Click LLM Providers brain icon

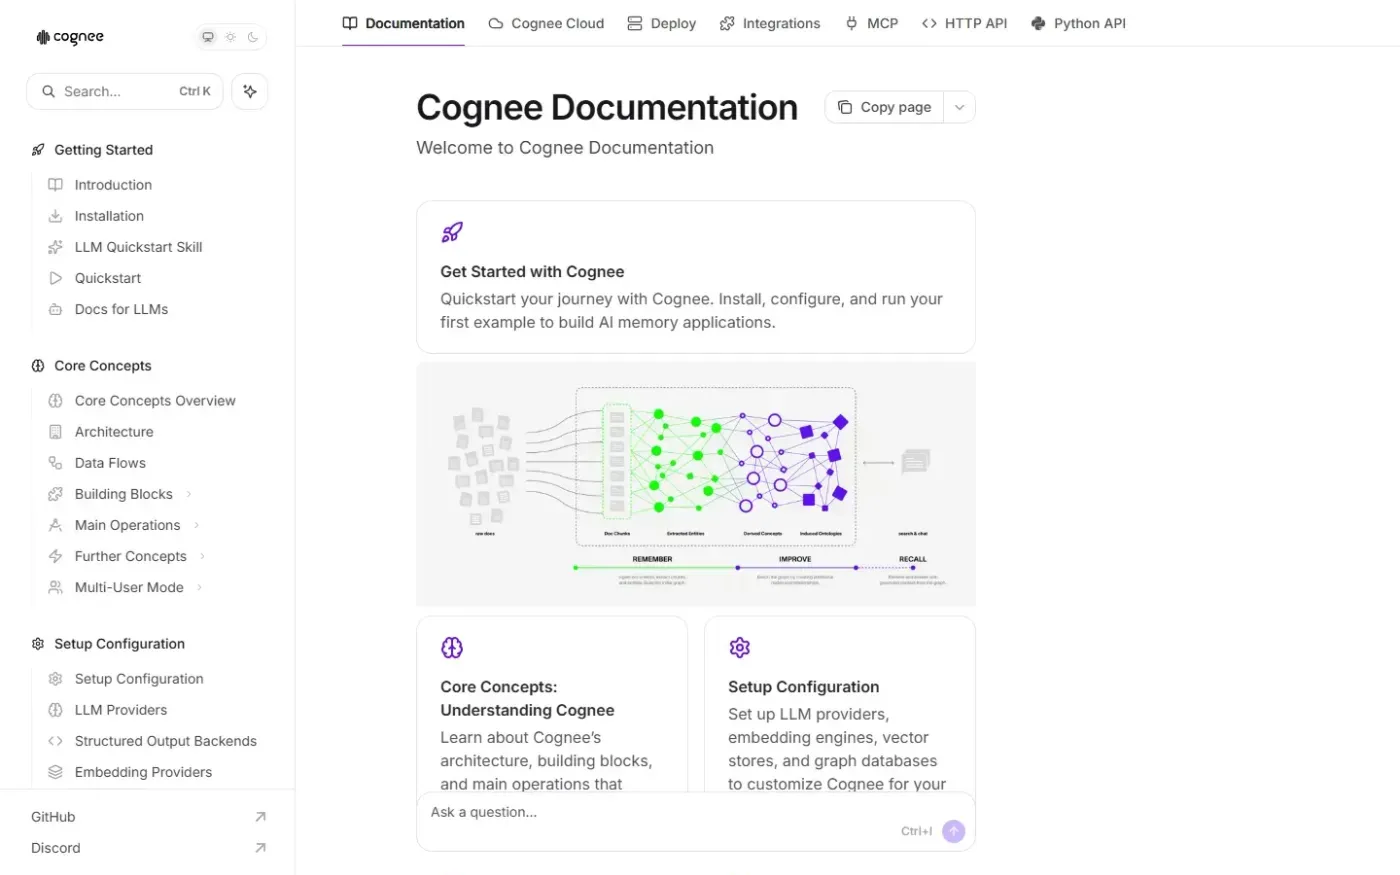[x=56, y=710]
